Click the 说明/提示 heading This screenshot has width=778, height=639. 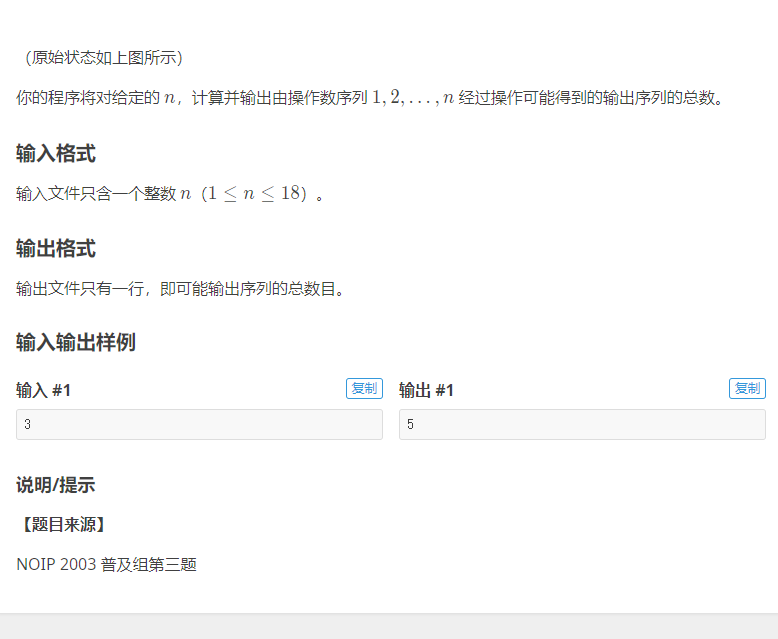pyautogui.click(x=56, y=485)
